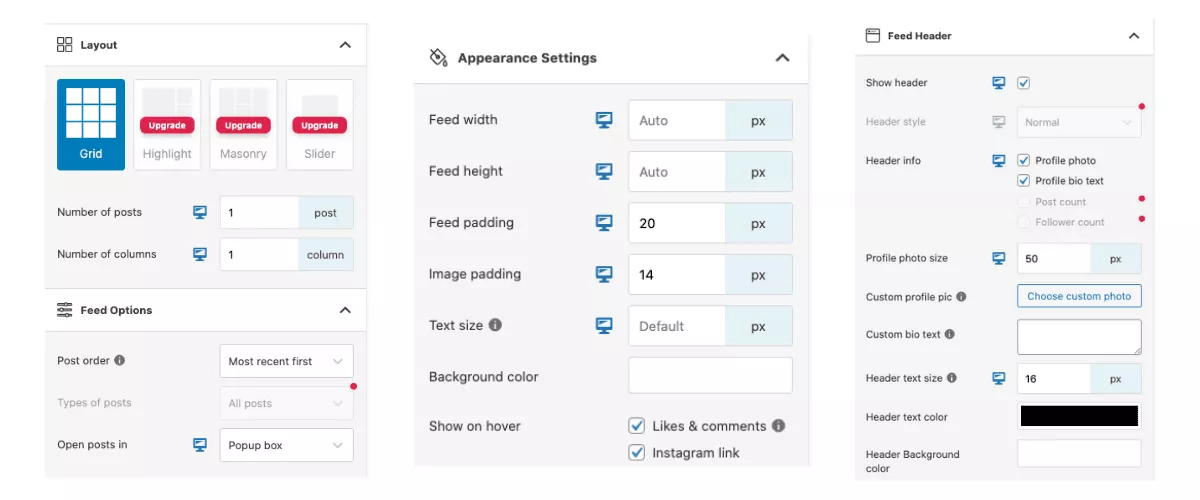This screenshot has width=1200, height=500.
Task: Click device icon beside Number of posts
Action: 200,212
